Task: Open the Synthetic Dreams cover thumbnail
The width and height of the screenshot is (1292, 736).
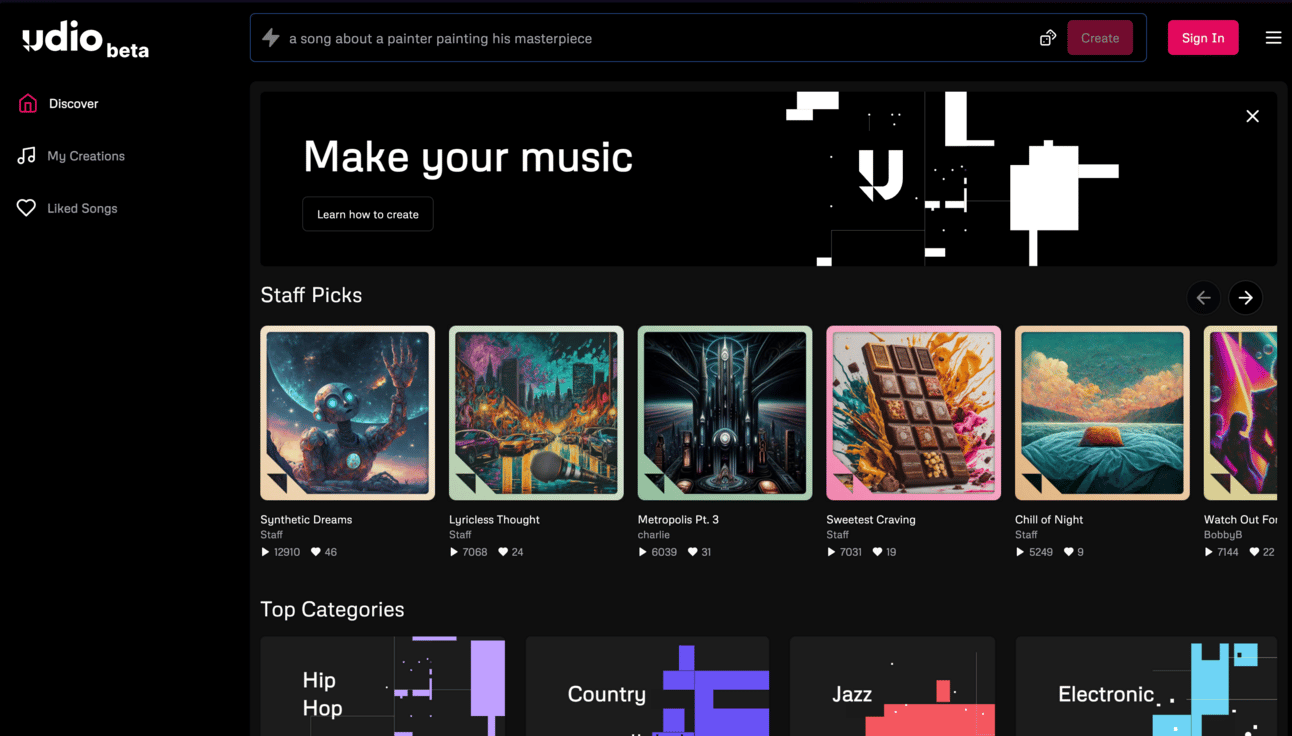Action: click(348, 413)
